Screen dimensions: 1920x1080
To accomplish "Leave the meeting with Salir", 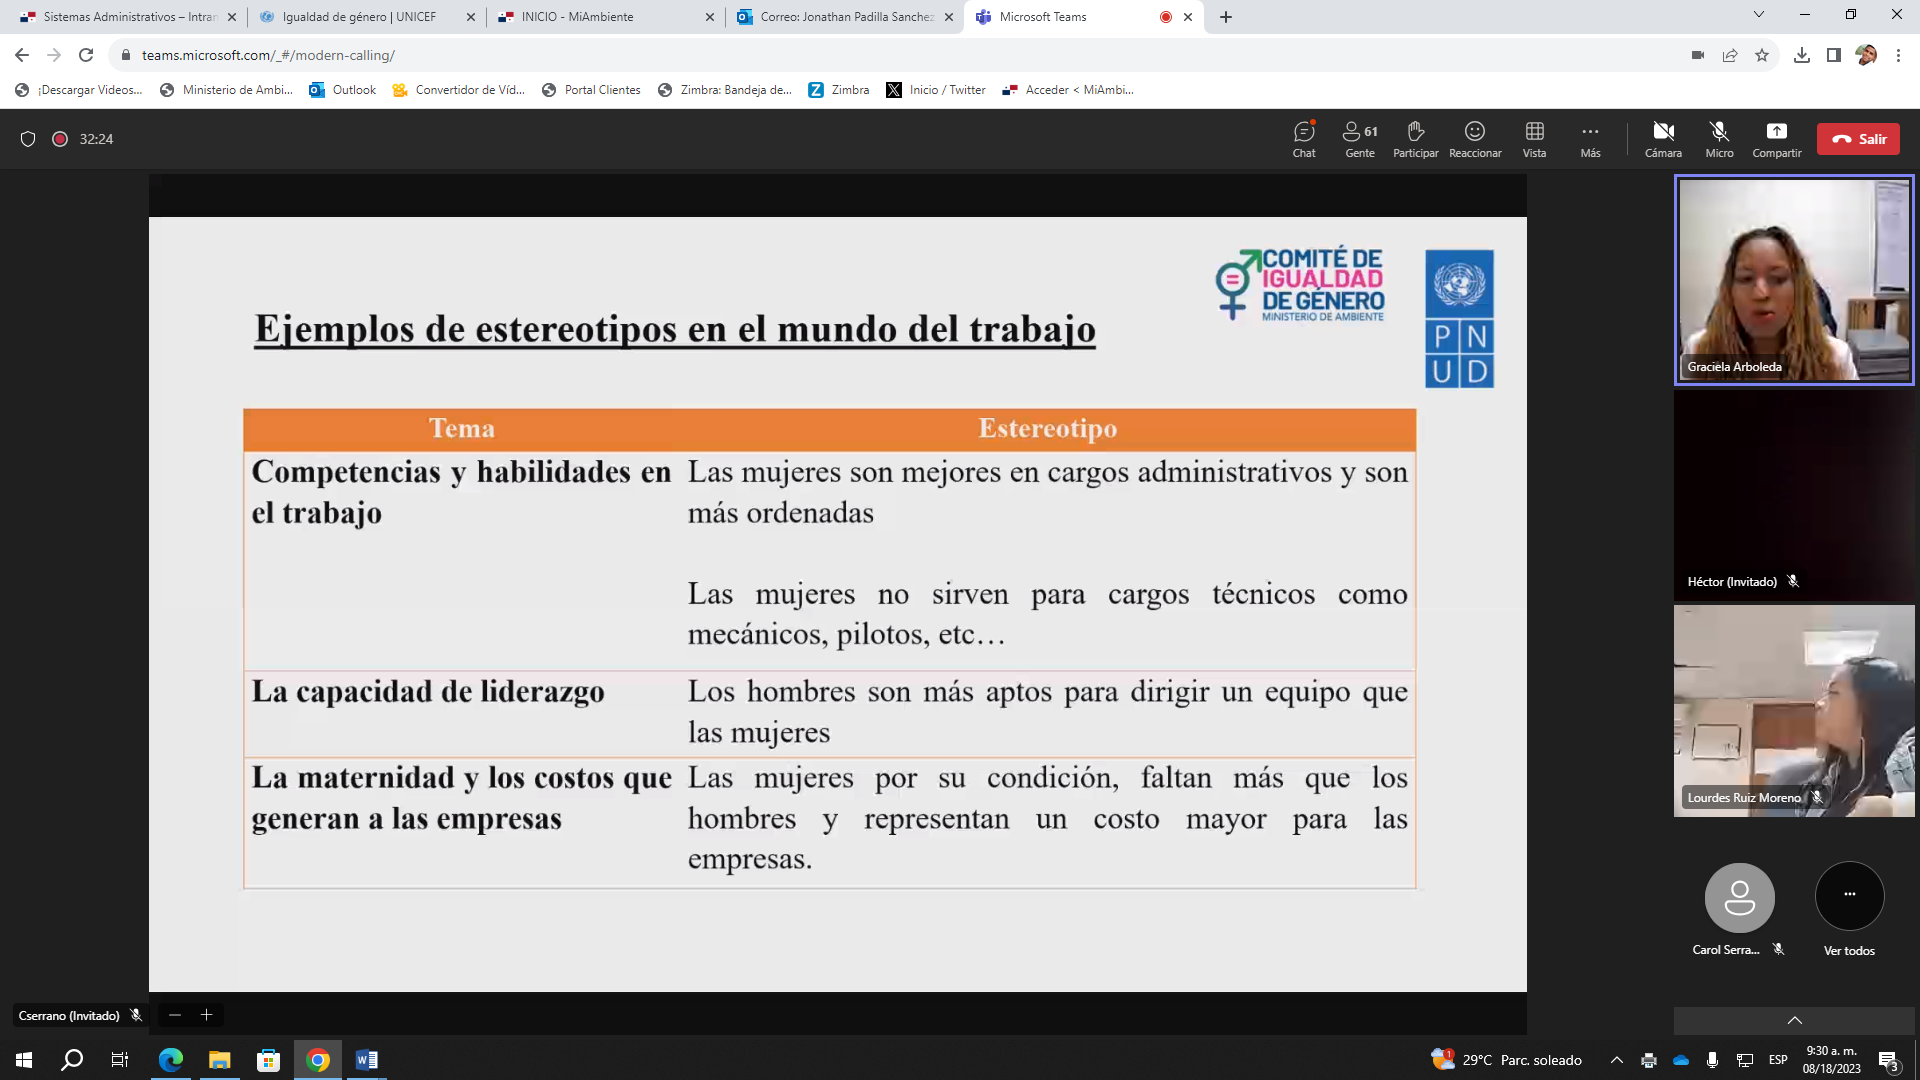I will 1858,139.
